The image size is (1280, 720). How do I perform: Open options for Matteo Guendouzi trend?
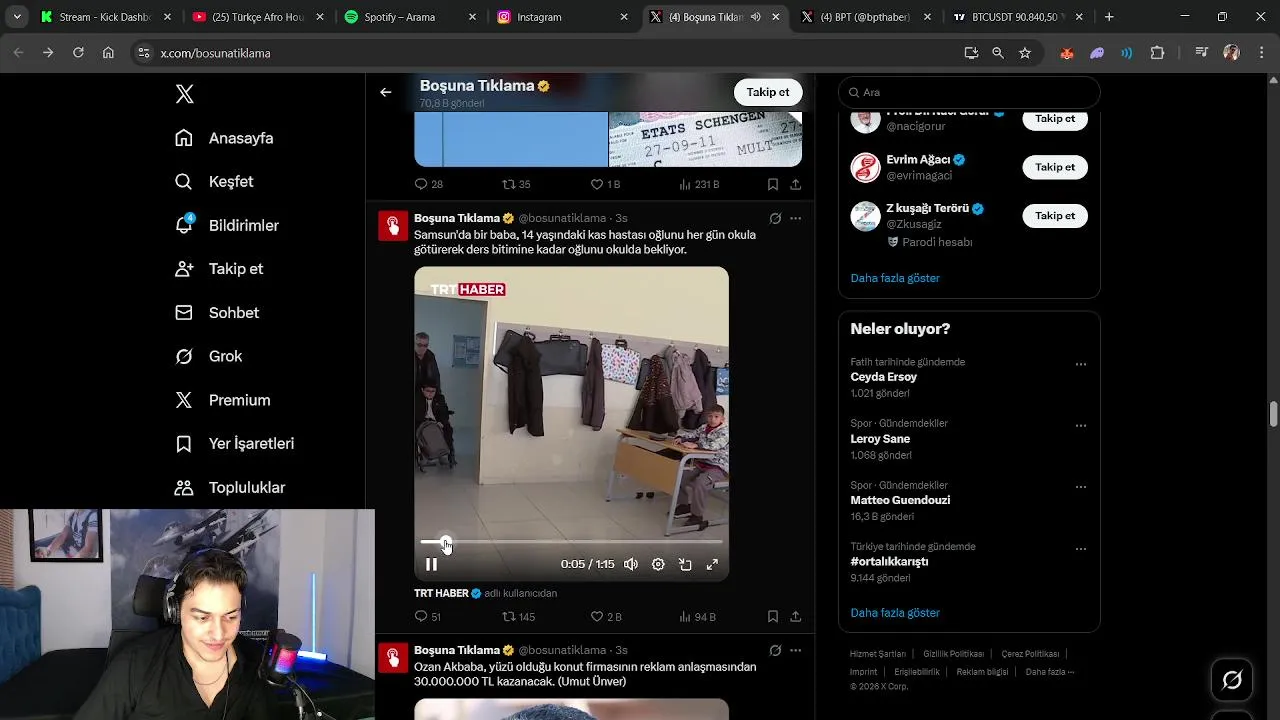click(1080, 488)
